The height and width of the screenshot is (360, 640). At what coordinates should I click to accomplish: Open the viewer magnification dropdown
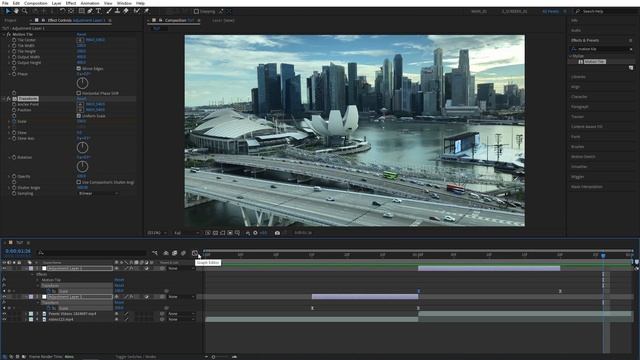(157, 233)
